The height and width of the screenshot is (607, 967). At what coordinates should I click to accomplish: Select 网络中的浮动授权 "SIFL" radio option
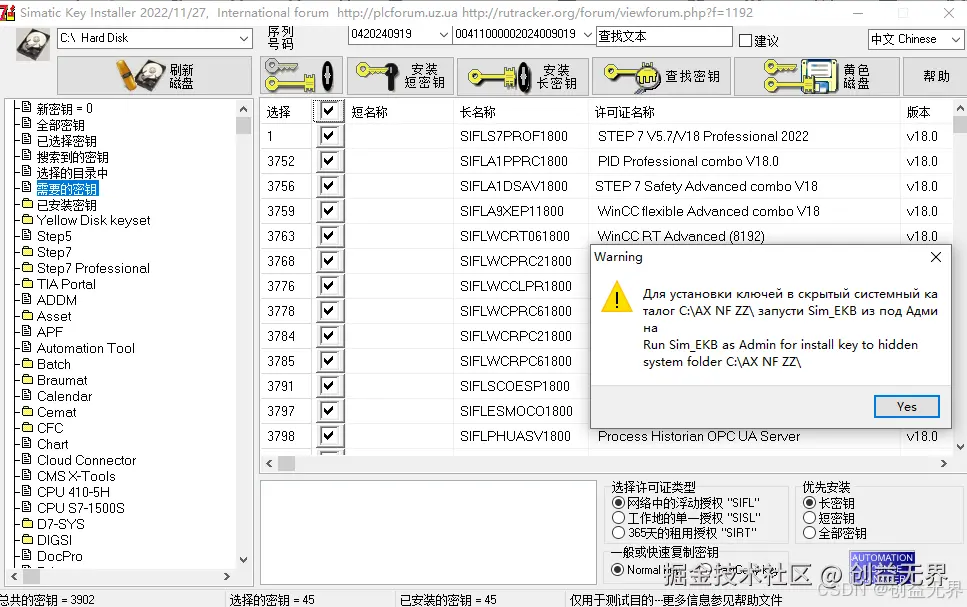pyautogui.click(x=618, y=503)
